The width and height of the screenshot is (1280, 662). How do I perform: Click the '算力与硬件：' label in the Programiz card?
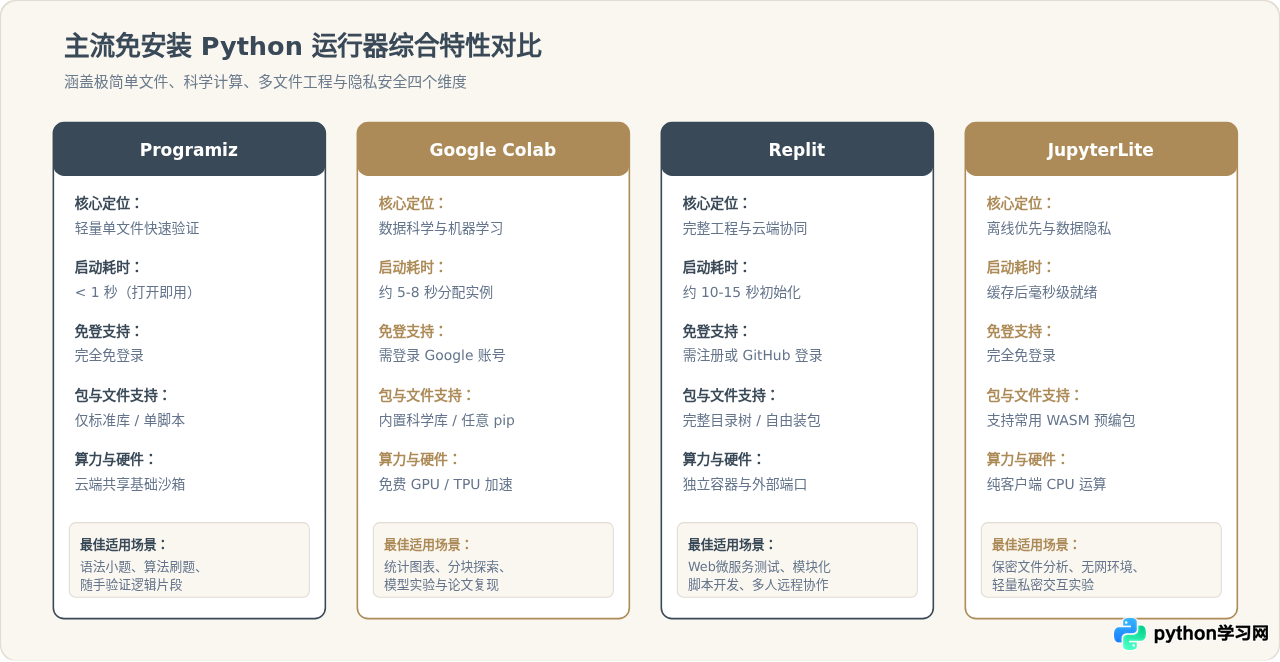tap(115, 459)
